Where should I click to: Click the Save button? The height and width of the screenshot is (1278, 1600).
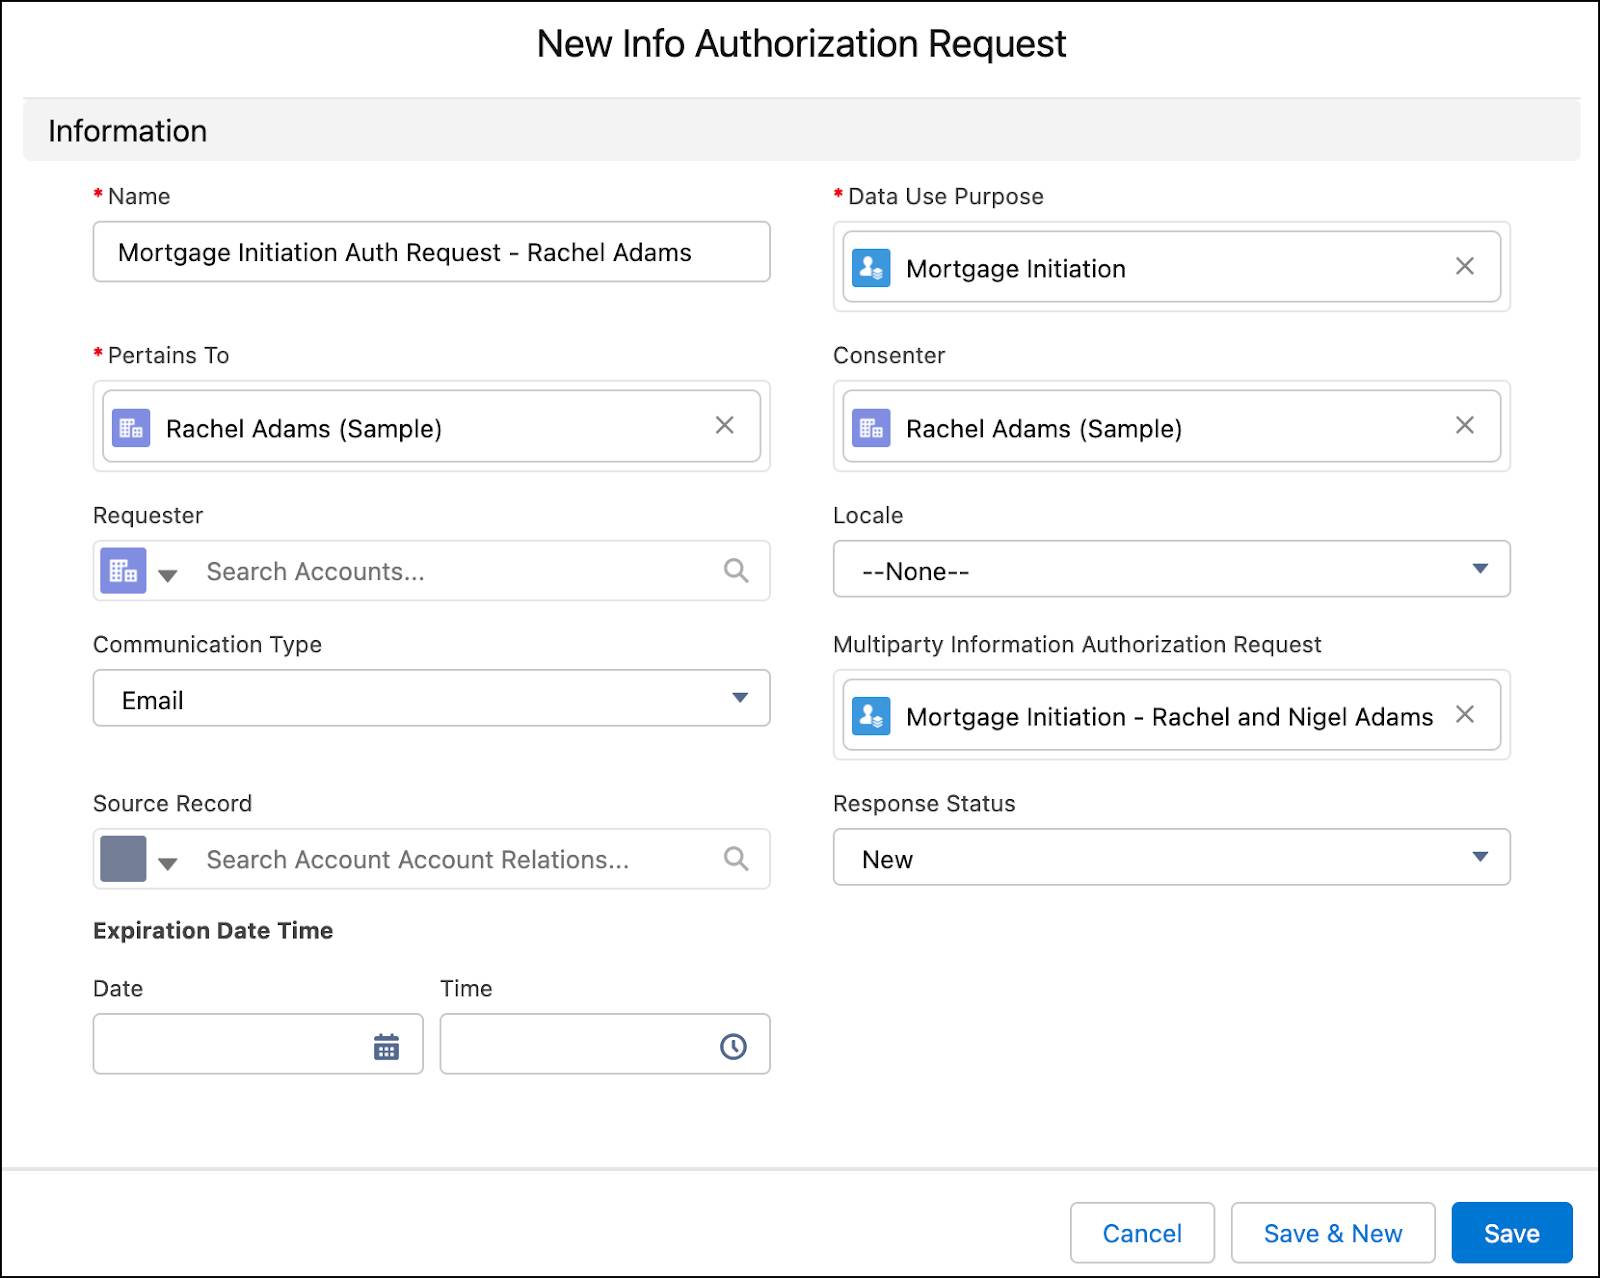tap(1512, 1233)
